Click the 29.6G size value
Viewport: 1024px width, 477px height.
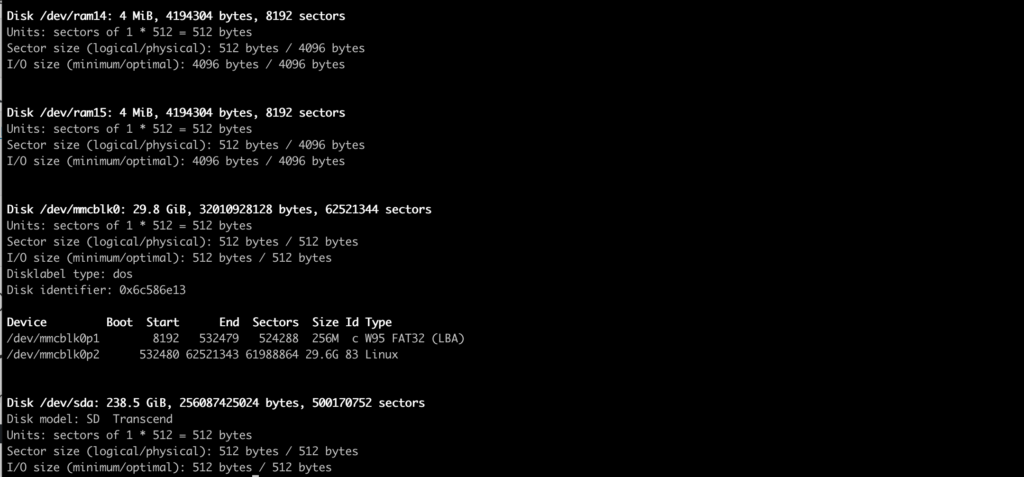pyautogui.click(x=322, y=355)
